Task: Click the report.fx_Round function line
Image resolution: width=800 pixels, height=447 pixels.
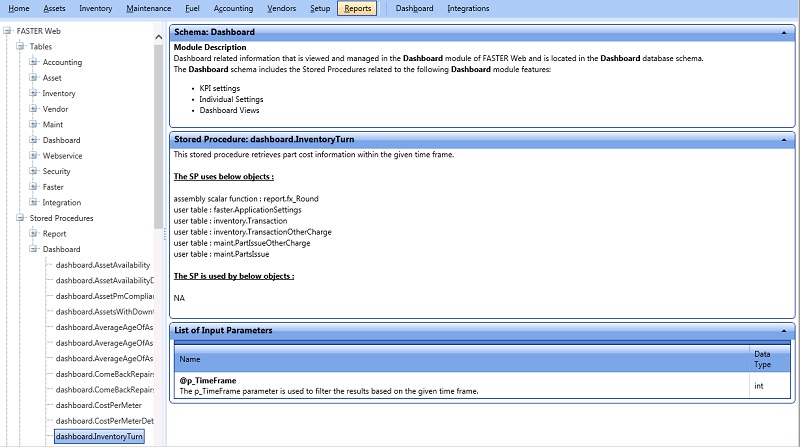Action: (x=246, y=198)
